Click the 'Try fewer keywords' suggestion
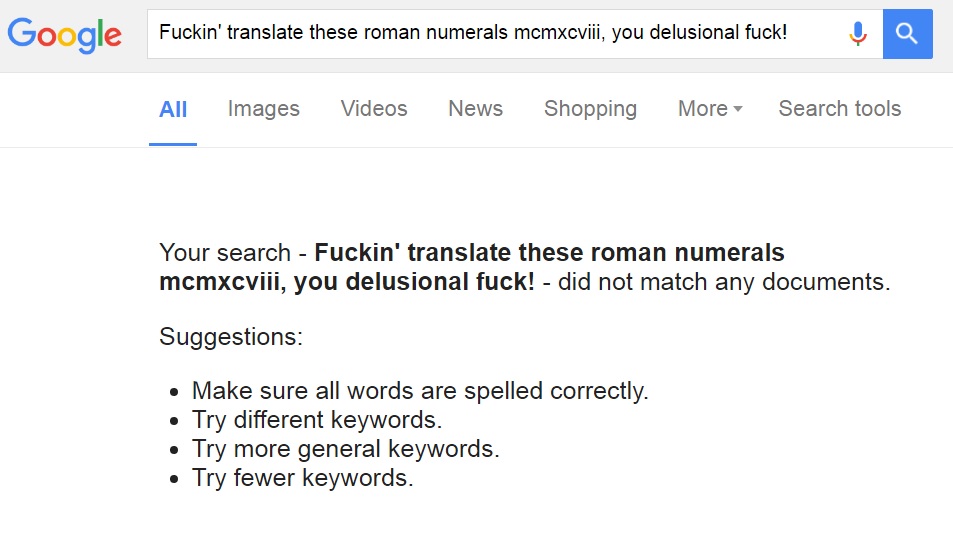Image resolution: width=953 pixels, height=555 pixels. [x=302, y=478]
